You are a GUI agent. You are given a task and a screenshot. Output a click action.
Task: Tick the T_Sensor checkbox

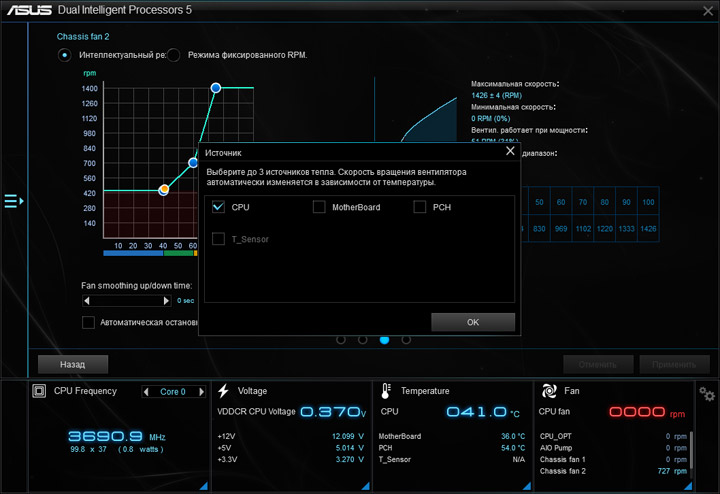pyautogui.click(x=219, y=239)
